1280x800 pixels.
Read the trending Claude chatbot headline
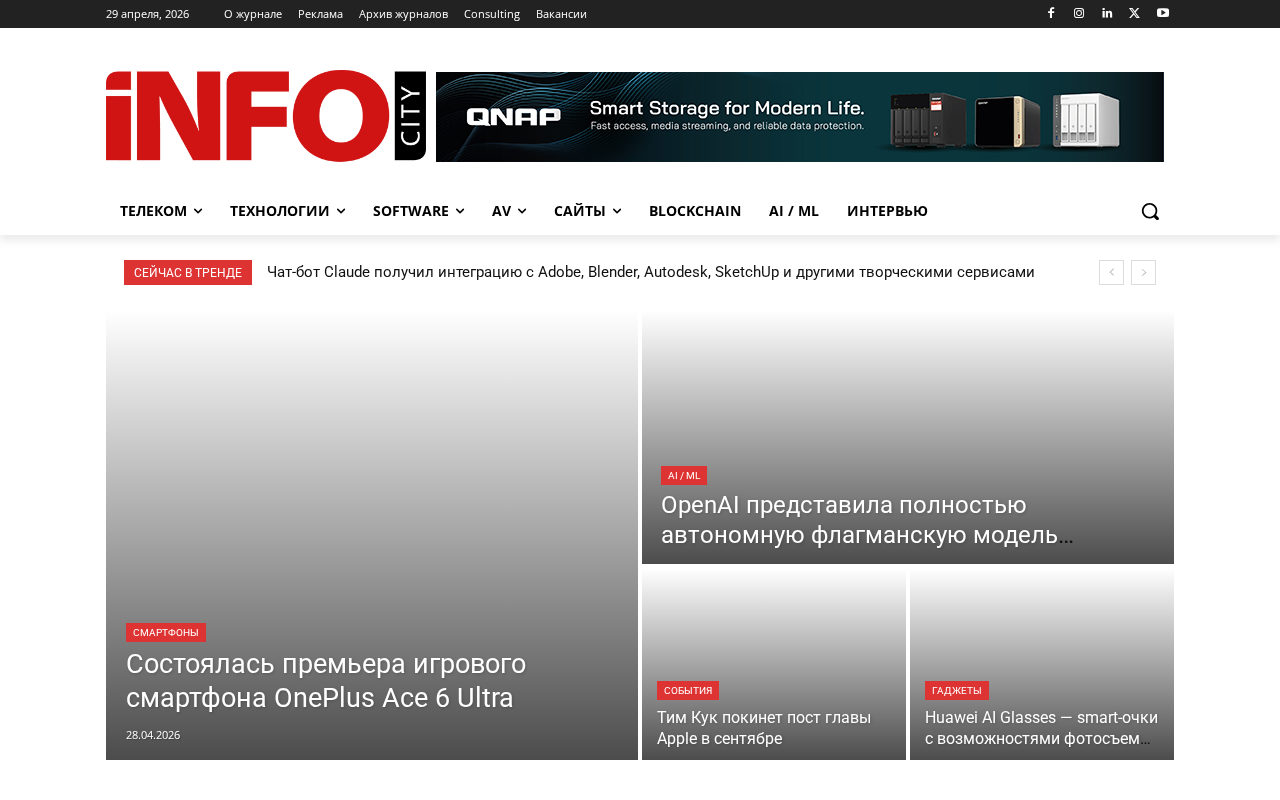click(x=651, y=272)
